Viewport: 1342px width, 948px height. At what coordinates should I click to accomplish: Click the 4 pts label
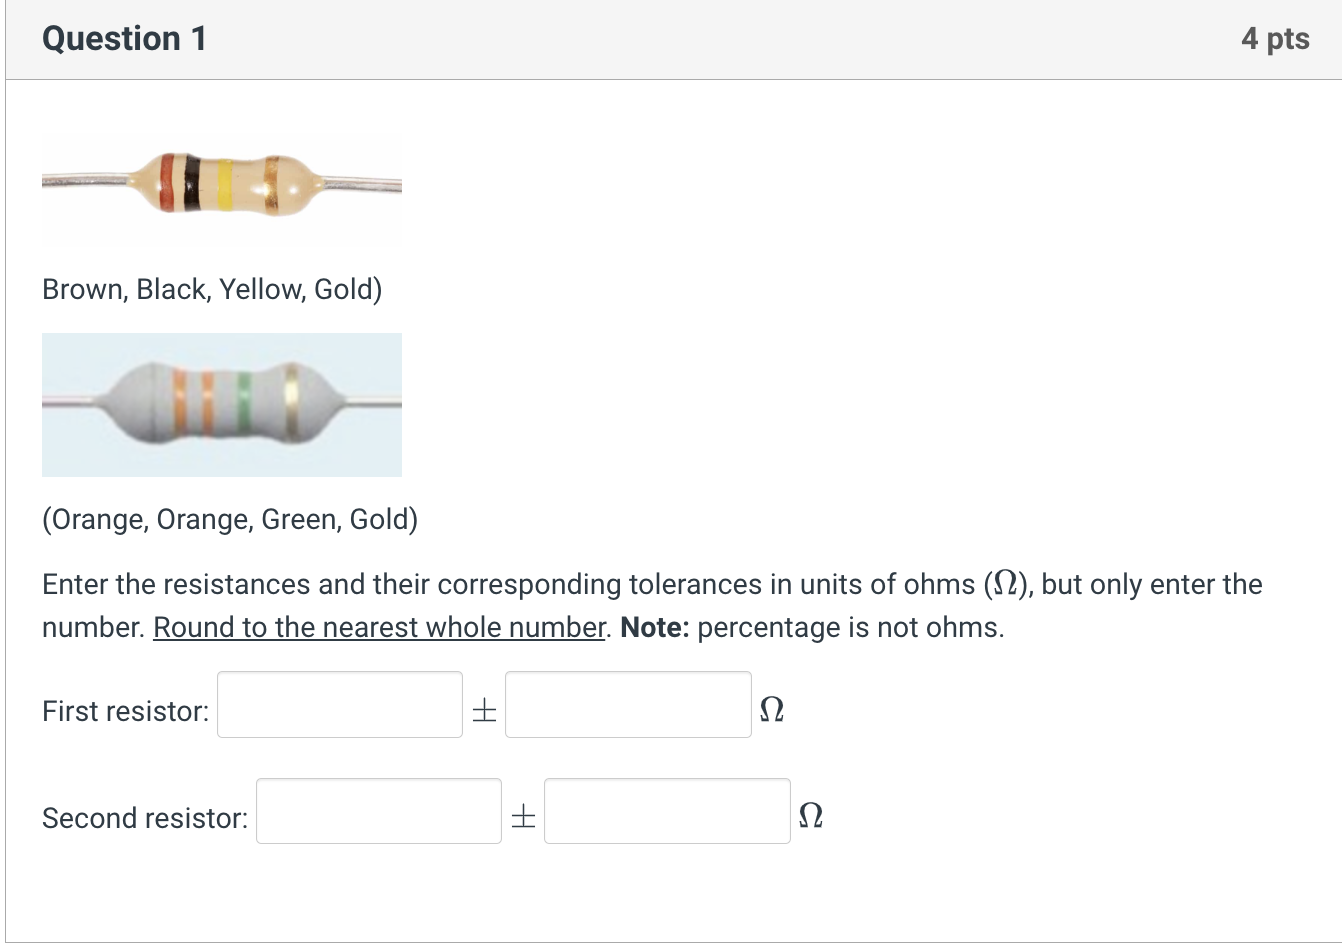1275,38
